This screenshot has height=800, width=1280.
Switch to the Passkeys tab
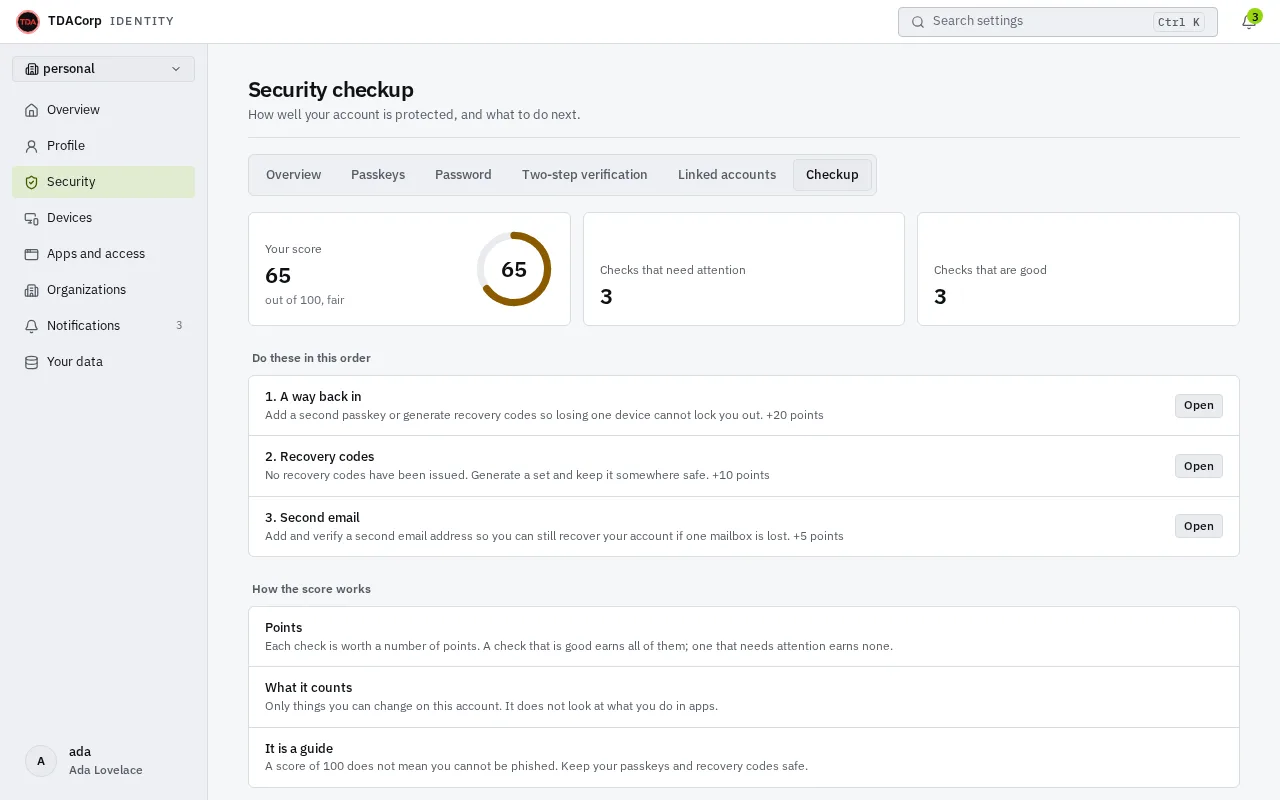coord(378,175)
